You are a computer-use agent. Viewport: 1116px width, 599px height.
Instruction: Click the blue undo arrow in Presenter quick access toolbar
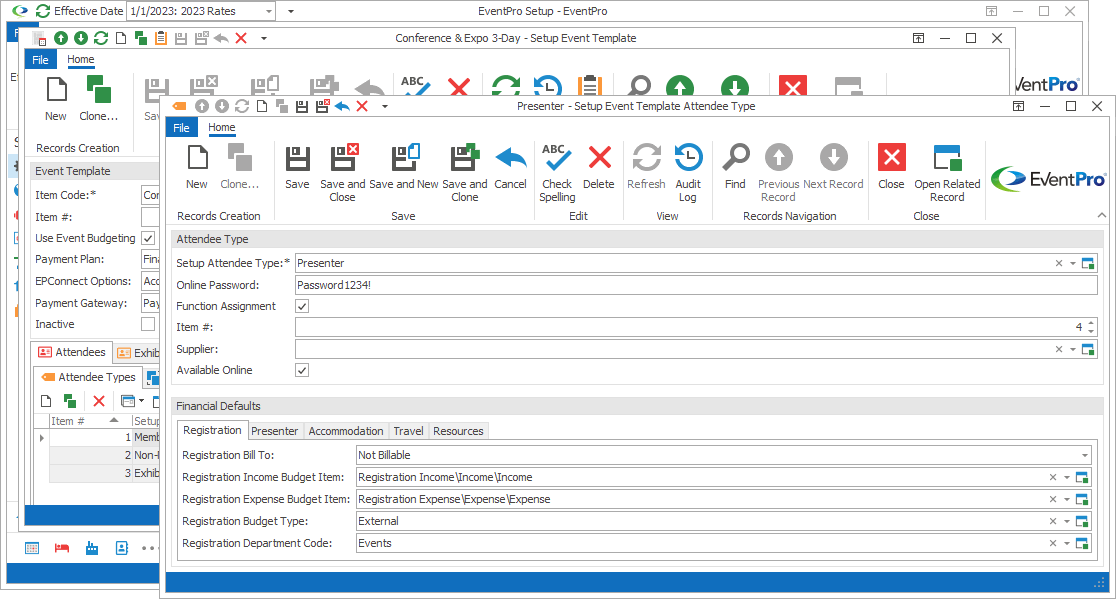(342, 107)
